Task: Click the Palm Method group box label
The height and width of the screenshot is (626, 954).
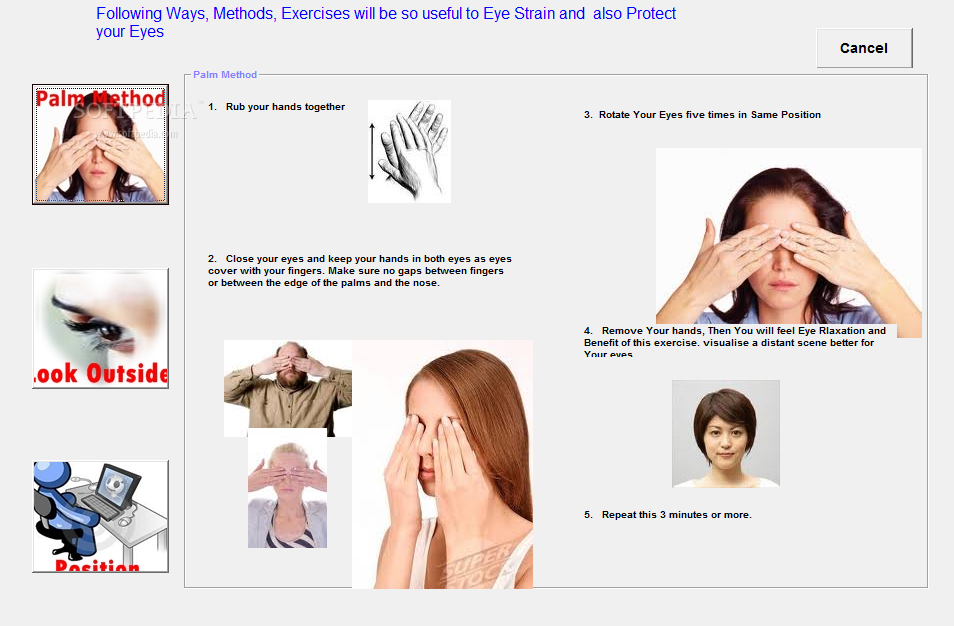Action: coord(225,75)
